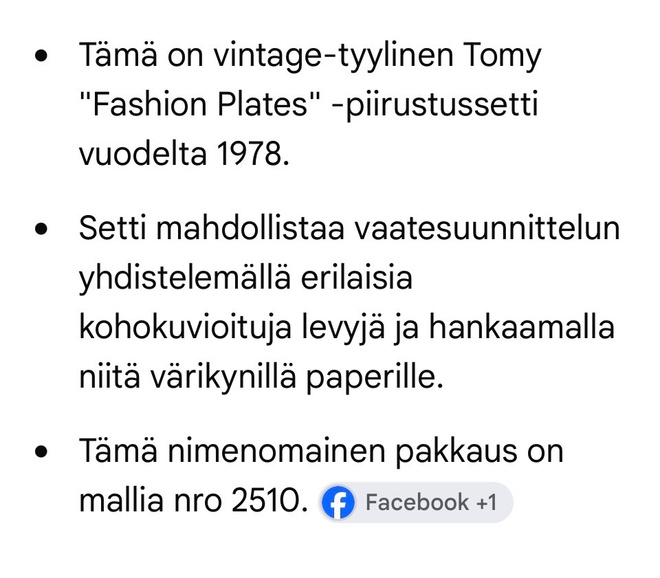This screenshot has height=578, width=660.
Task: Click the word -piirustussetti
Action: coord(435,105)
